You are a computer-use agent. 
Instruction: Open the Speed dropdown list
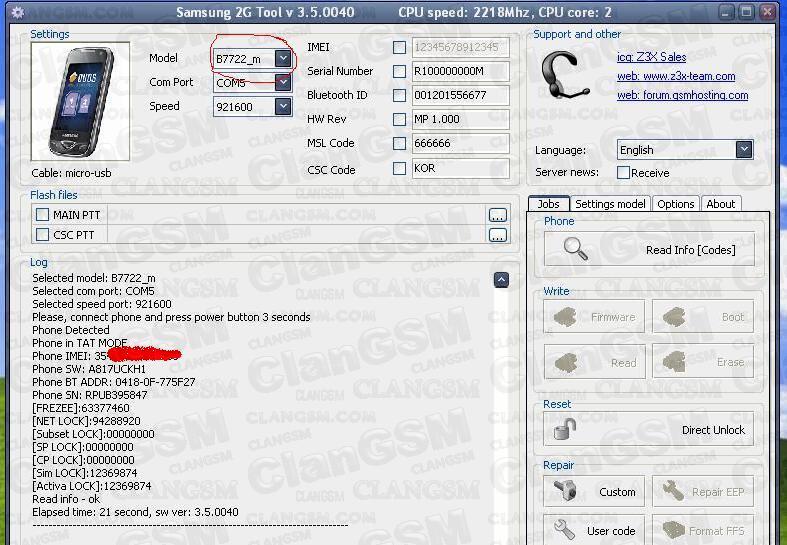pos(283,106)
